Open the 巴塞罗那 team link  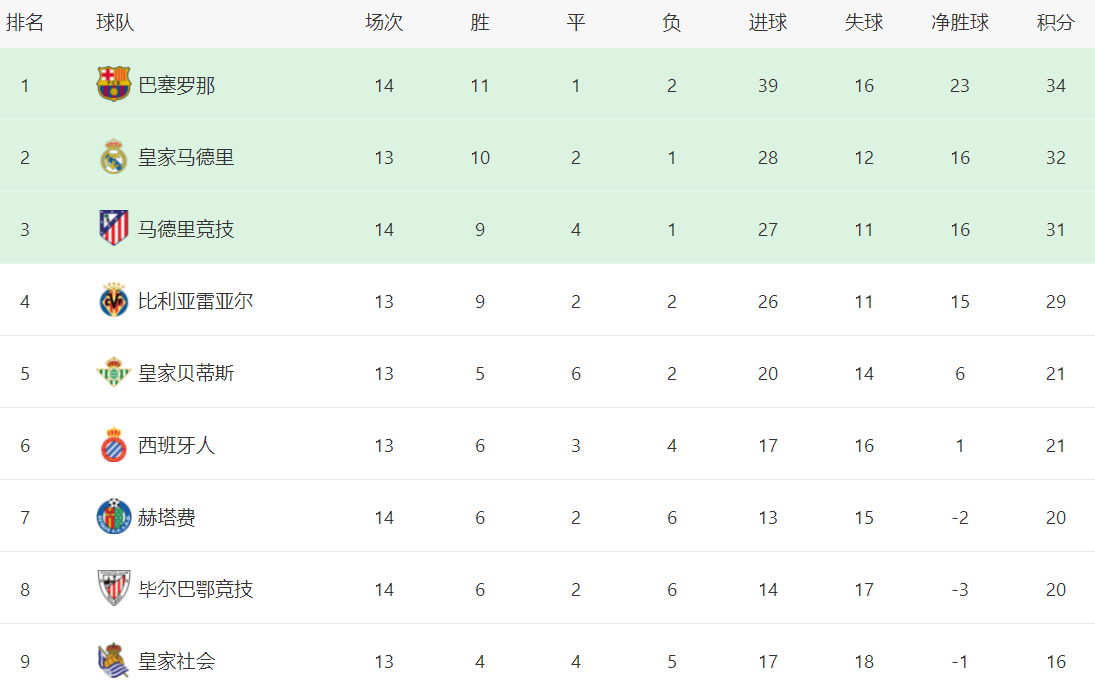coord(176,86)
